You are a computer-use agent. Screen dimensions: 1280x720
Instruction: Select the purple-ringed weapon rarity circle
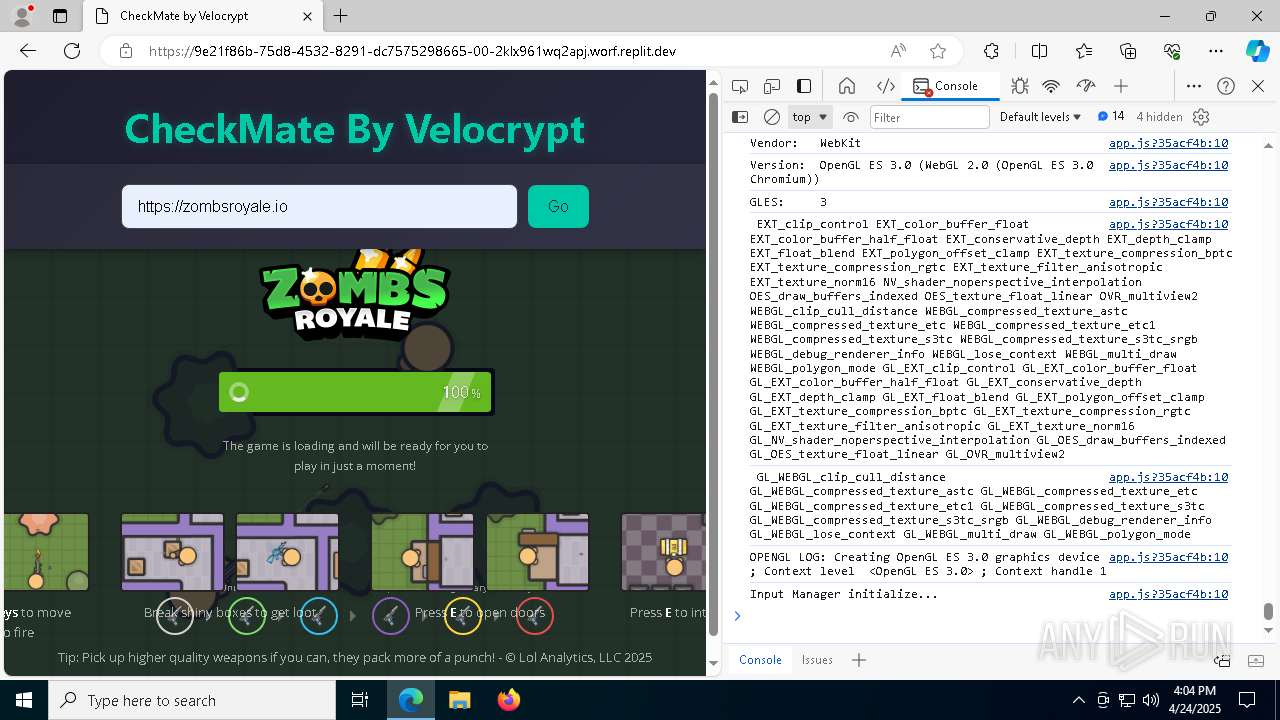pos(391,616)
